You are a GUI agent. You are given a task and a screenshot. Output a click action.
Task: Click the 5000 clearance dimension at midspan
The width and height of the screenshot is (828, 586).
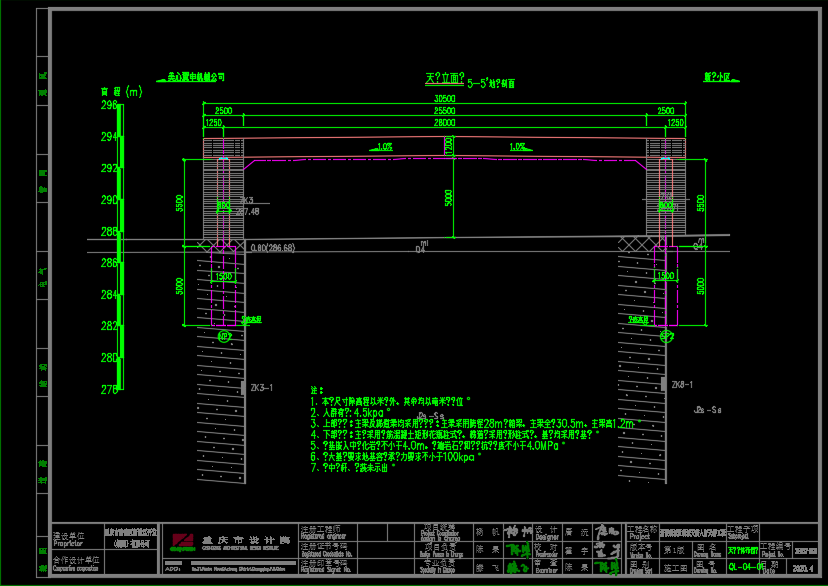(x=449, y=198)
